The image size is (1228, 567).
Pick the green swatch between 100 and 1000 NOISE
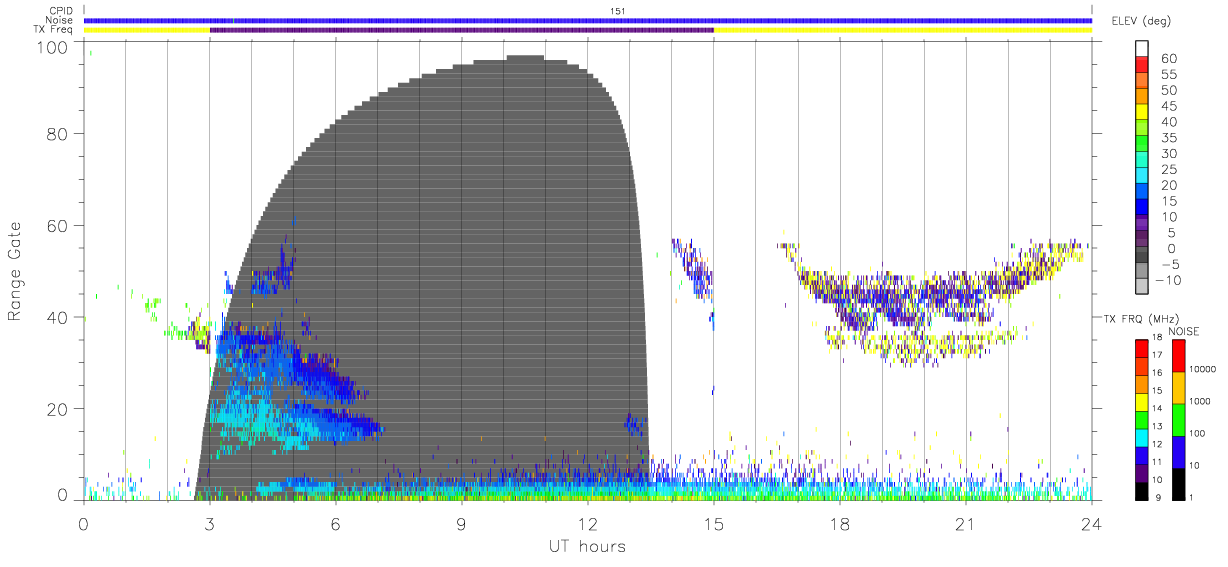[1179, 420]
